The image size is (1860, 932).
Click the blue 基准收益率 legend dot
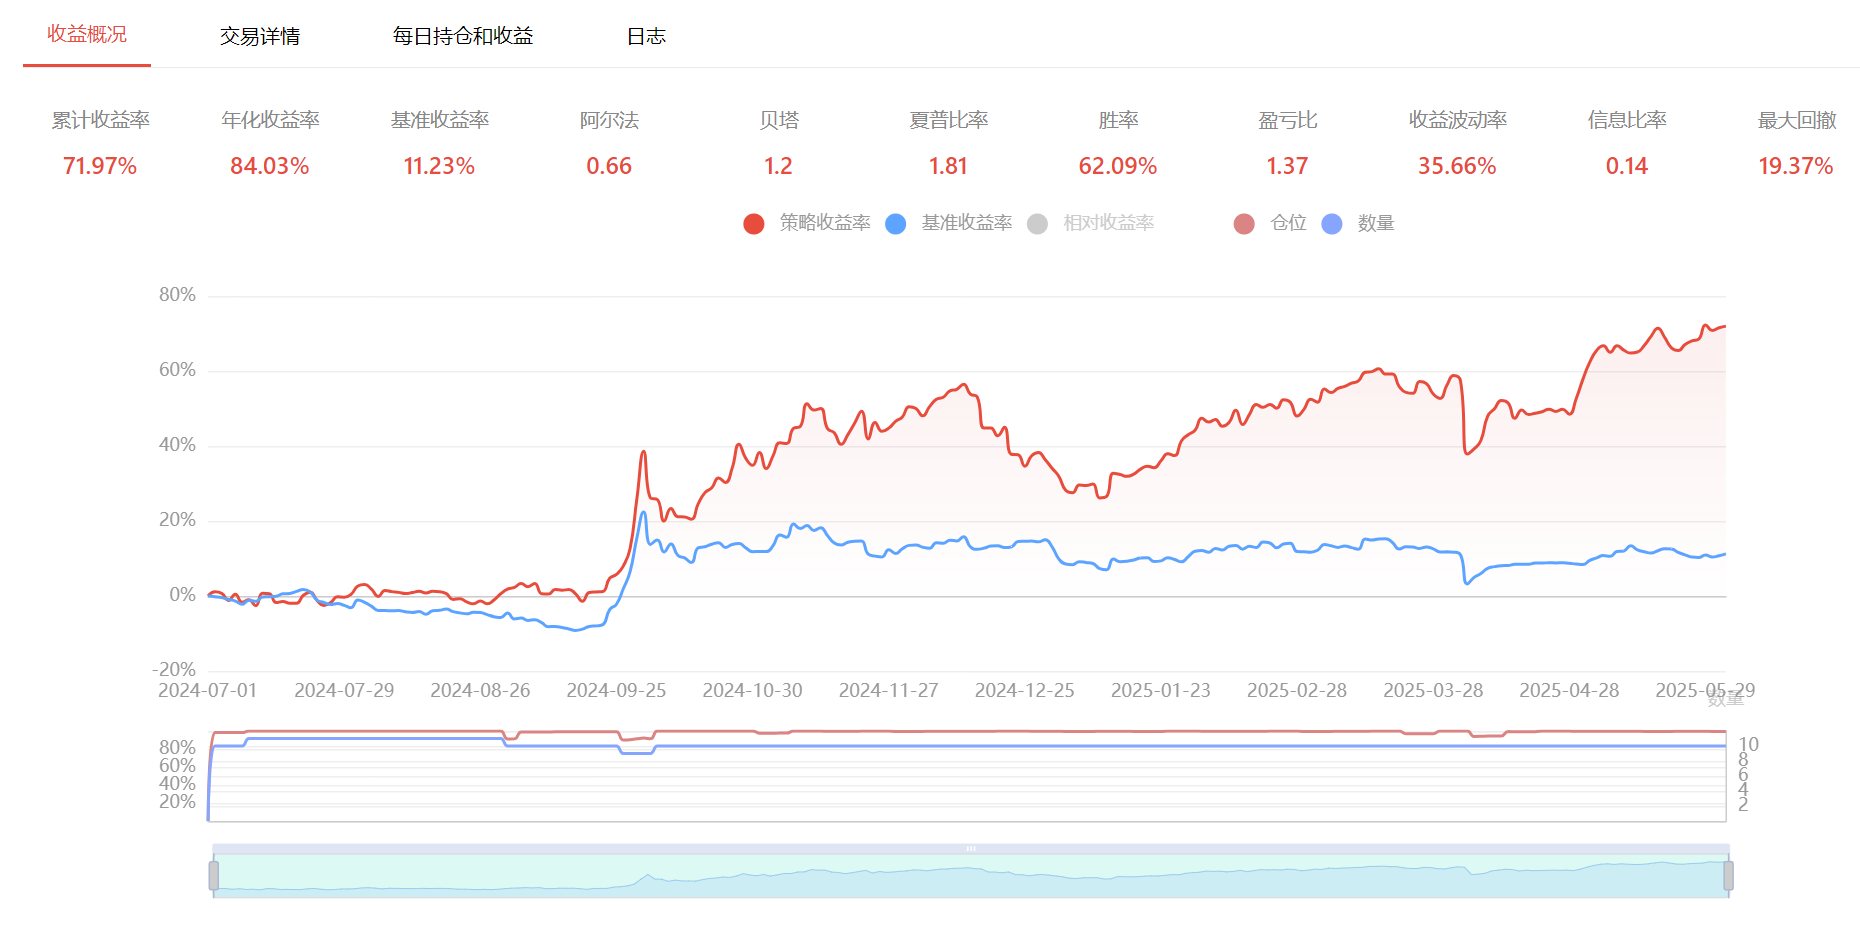[896, 224]
